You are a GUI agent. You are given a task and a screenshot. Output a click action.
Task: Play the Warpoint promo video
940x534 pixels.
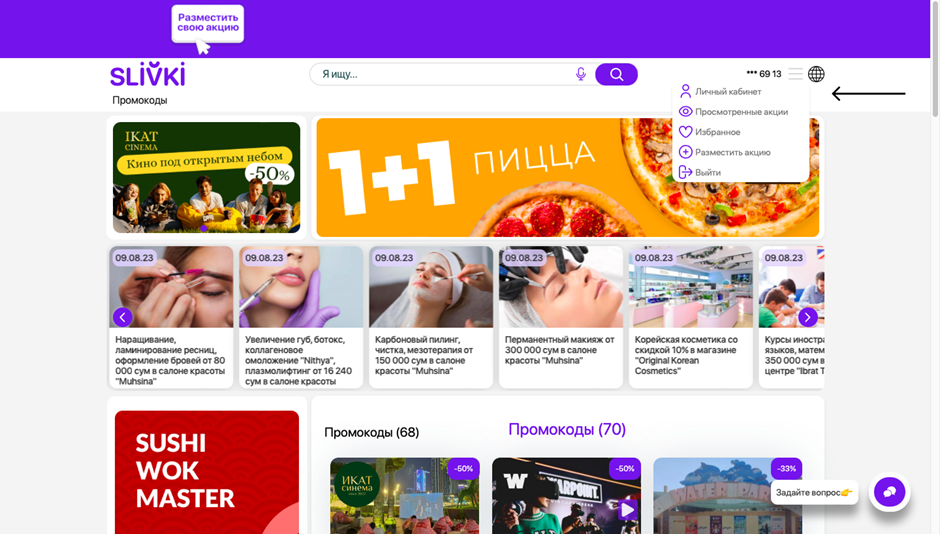coord(627,509)
